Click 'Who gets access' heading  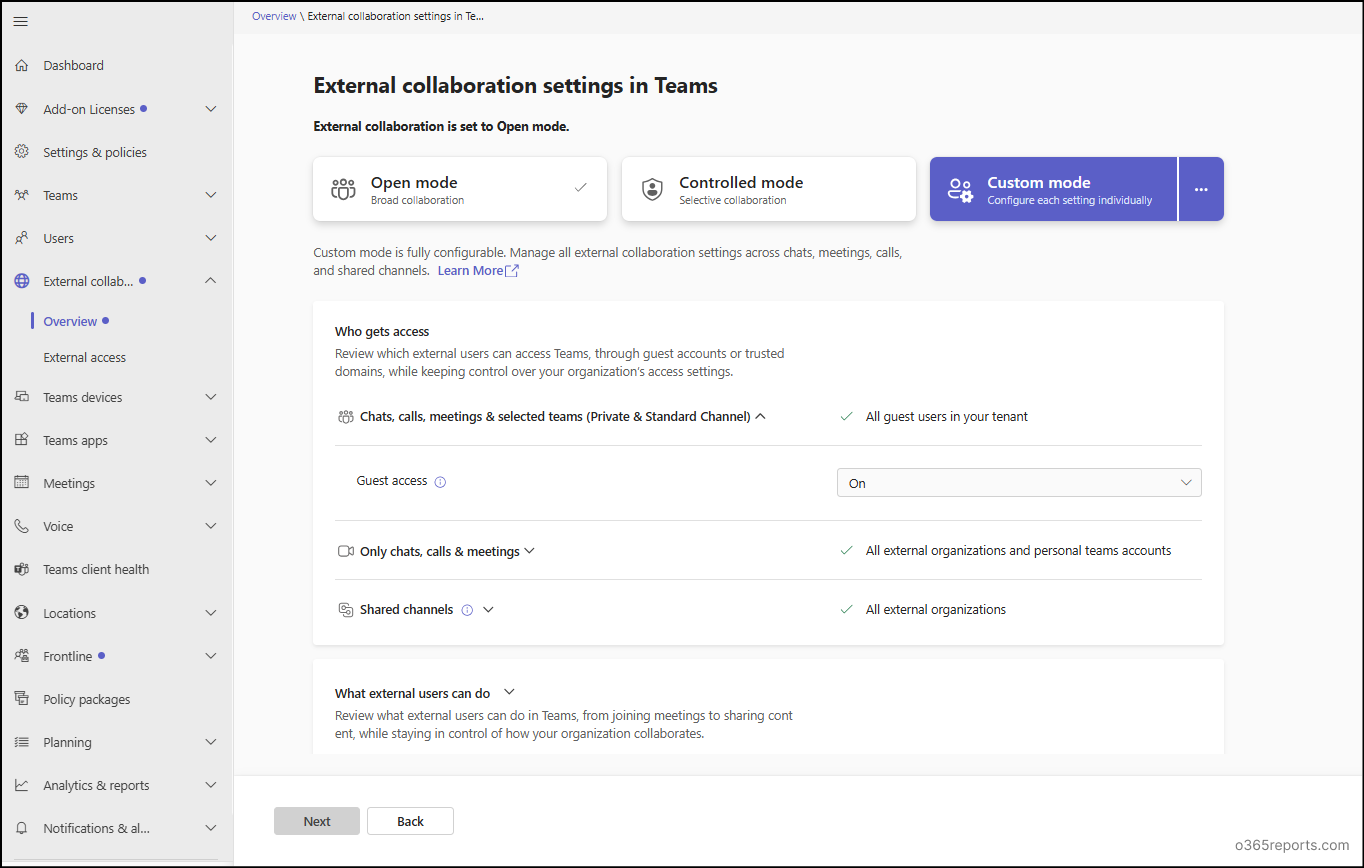[x=382, y=331]
